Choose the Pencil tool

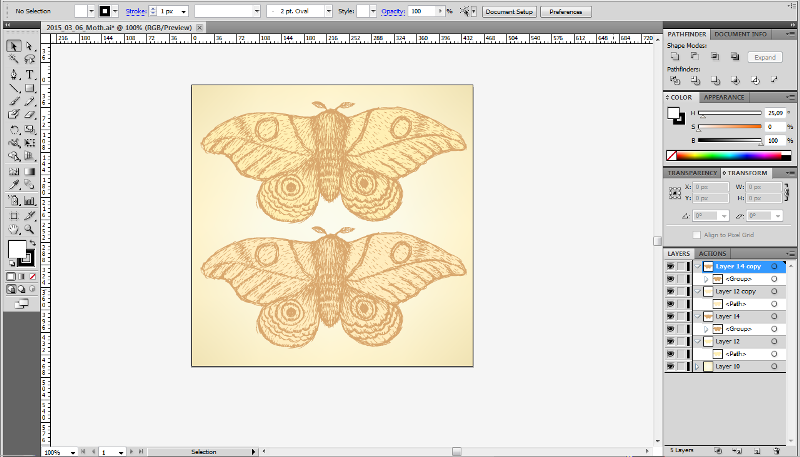[x=30, y=101]
